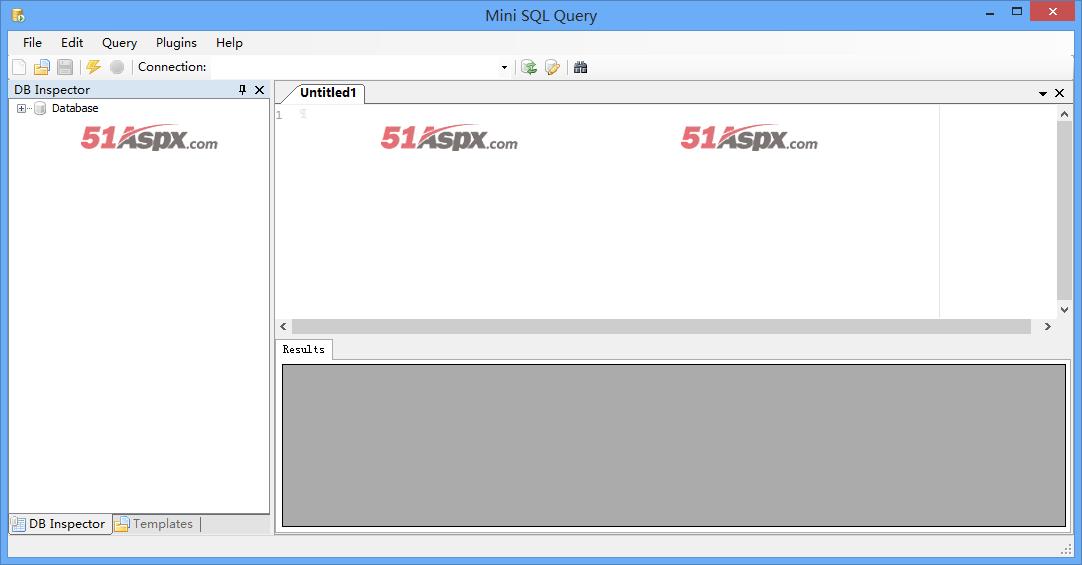Open the Help menu
Viewport: 1082px width, 565px height.
coord(229,43)
